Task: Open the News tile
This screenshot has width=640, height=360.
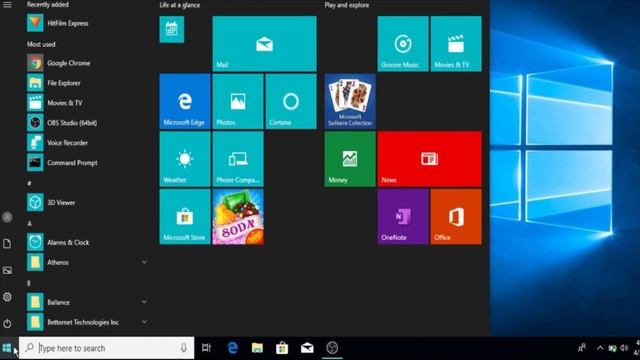Action: click(429, 159)
